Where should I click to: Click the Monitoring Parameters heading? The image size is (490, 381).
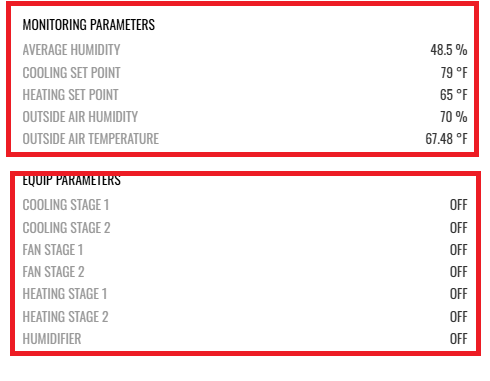[x=89, y=25]
